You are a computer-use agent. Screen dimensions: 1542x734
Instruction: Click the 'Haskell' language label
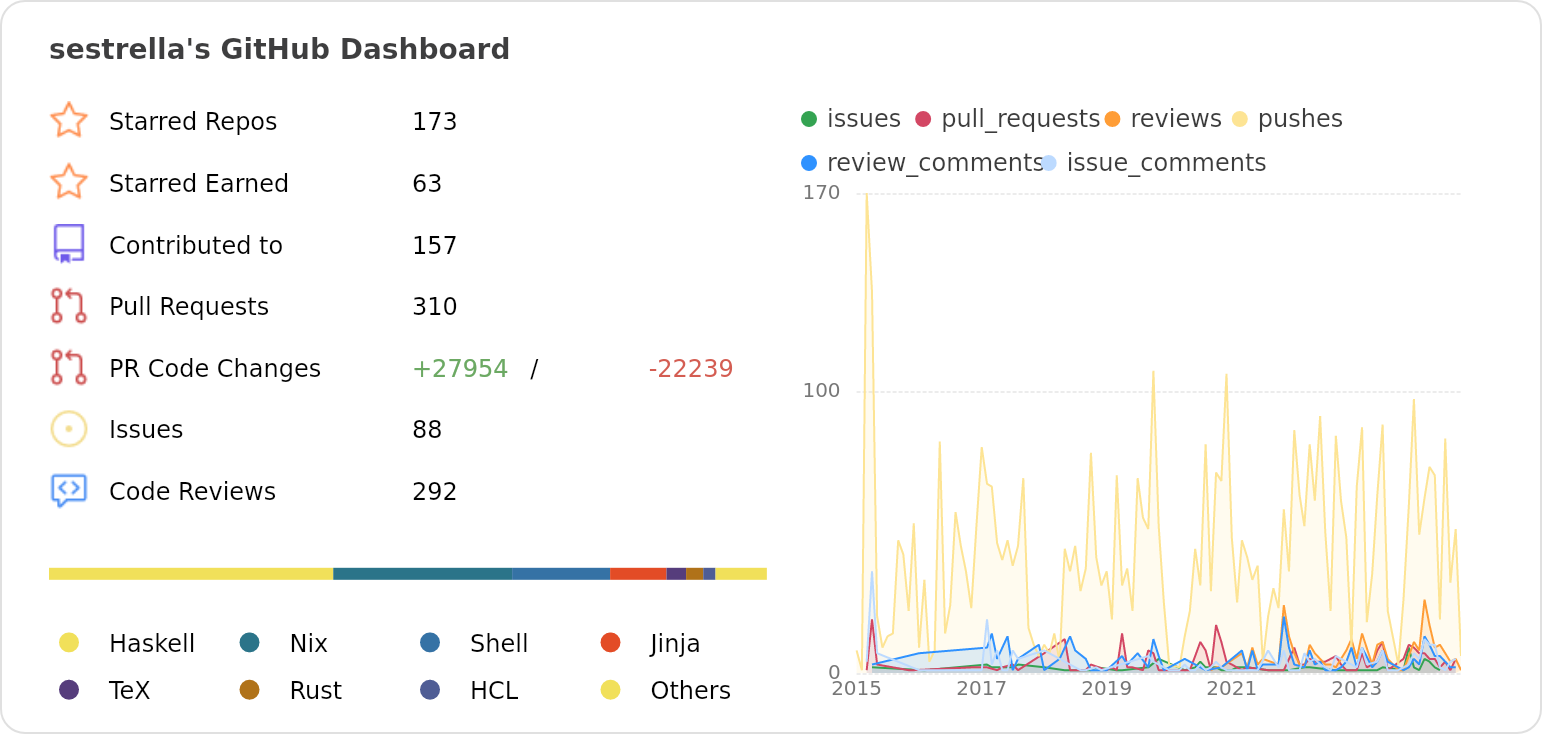pos(152,644)
